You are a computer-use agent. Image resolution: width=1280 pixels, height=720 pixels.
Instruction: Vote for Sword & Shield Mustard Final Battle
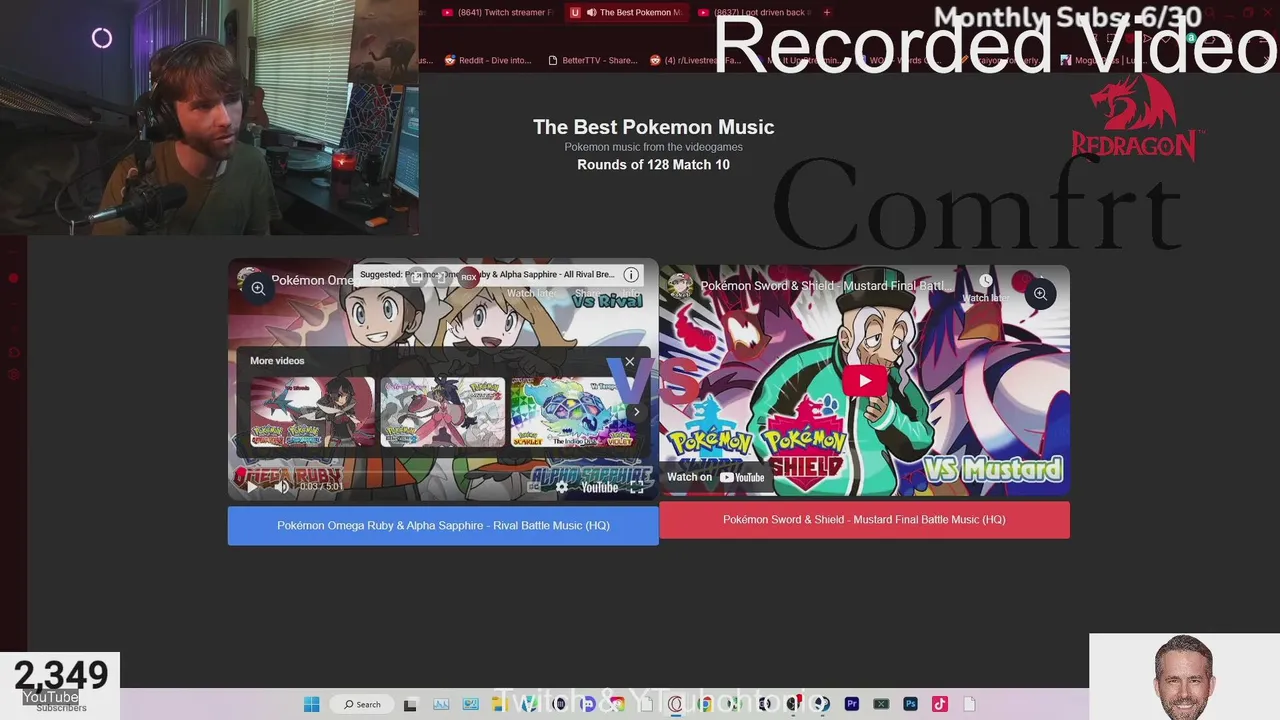(864, 519)
